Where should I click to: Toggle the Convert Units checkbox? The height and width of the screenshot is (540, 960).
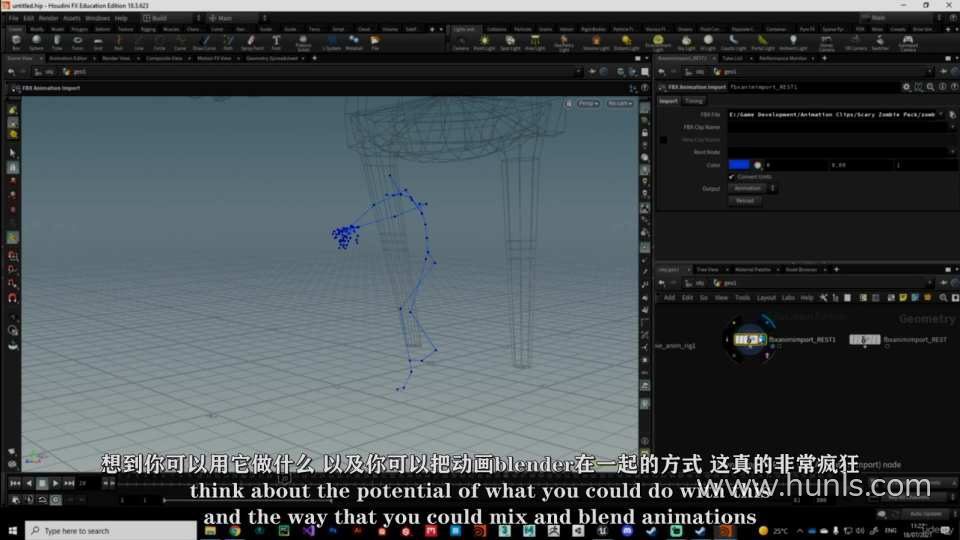point(732,177)
